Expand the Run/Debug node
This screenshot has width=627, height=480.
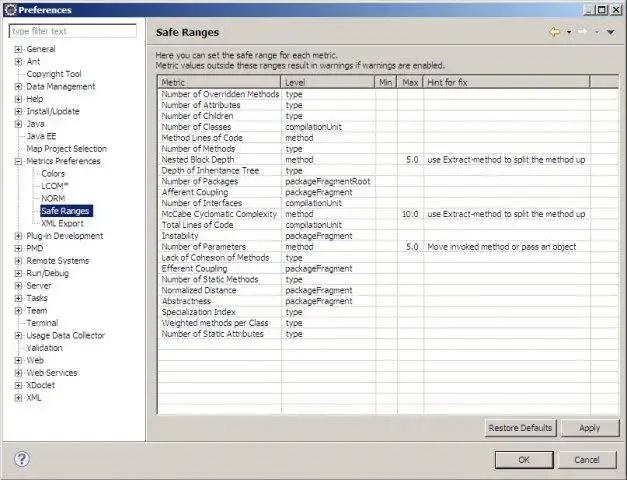point(18,274)
